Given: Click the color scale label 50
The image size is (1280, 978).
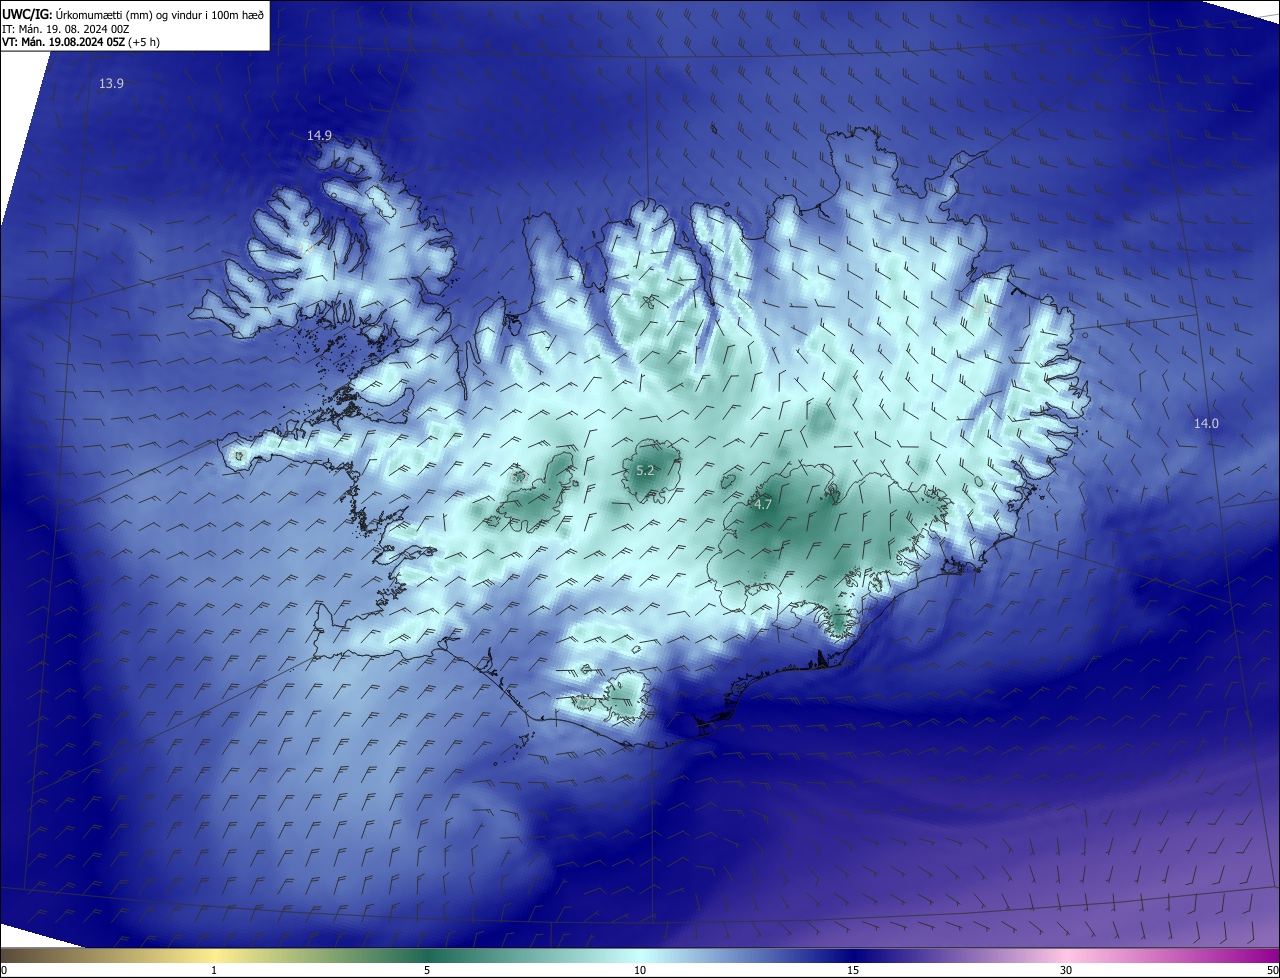Looking at the screenshot, I should coord(1272,970).
